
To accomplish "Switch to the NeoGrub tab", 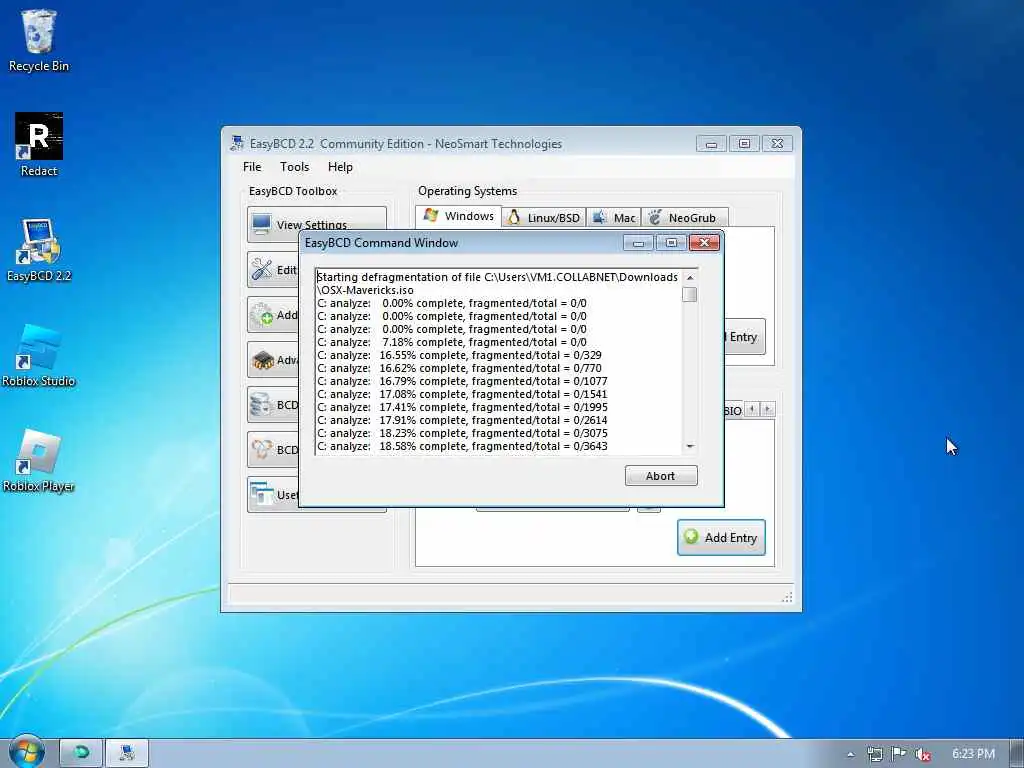I will [x=685, y=217].
